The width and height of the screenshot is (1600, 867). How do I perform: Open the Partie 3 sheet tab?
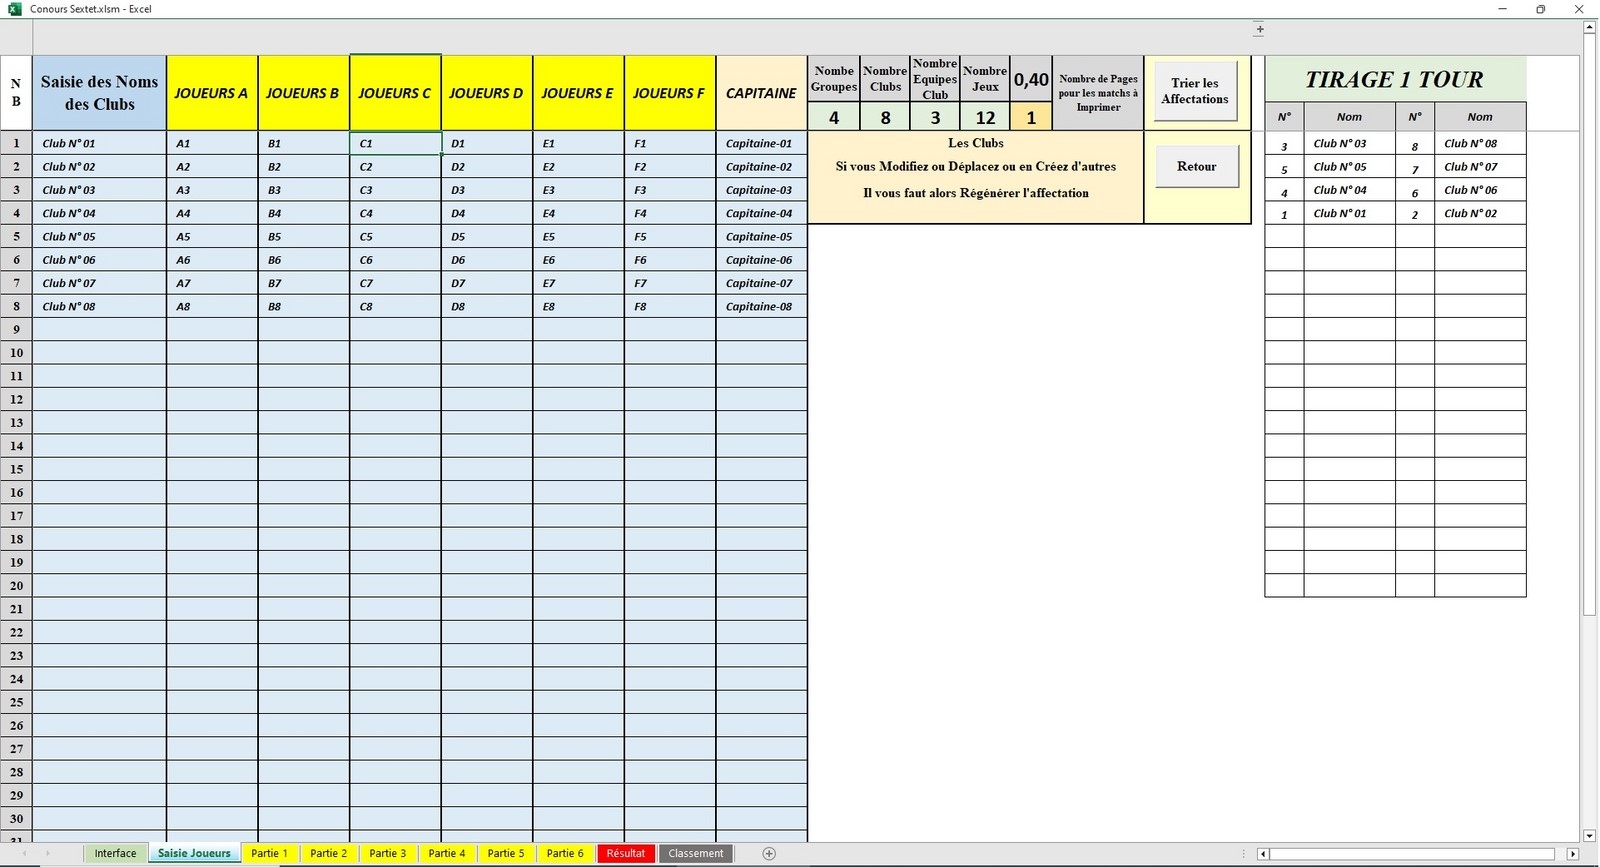pyautogui.click(x=387, y=853)
